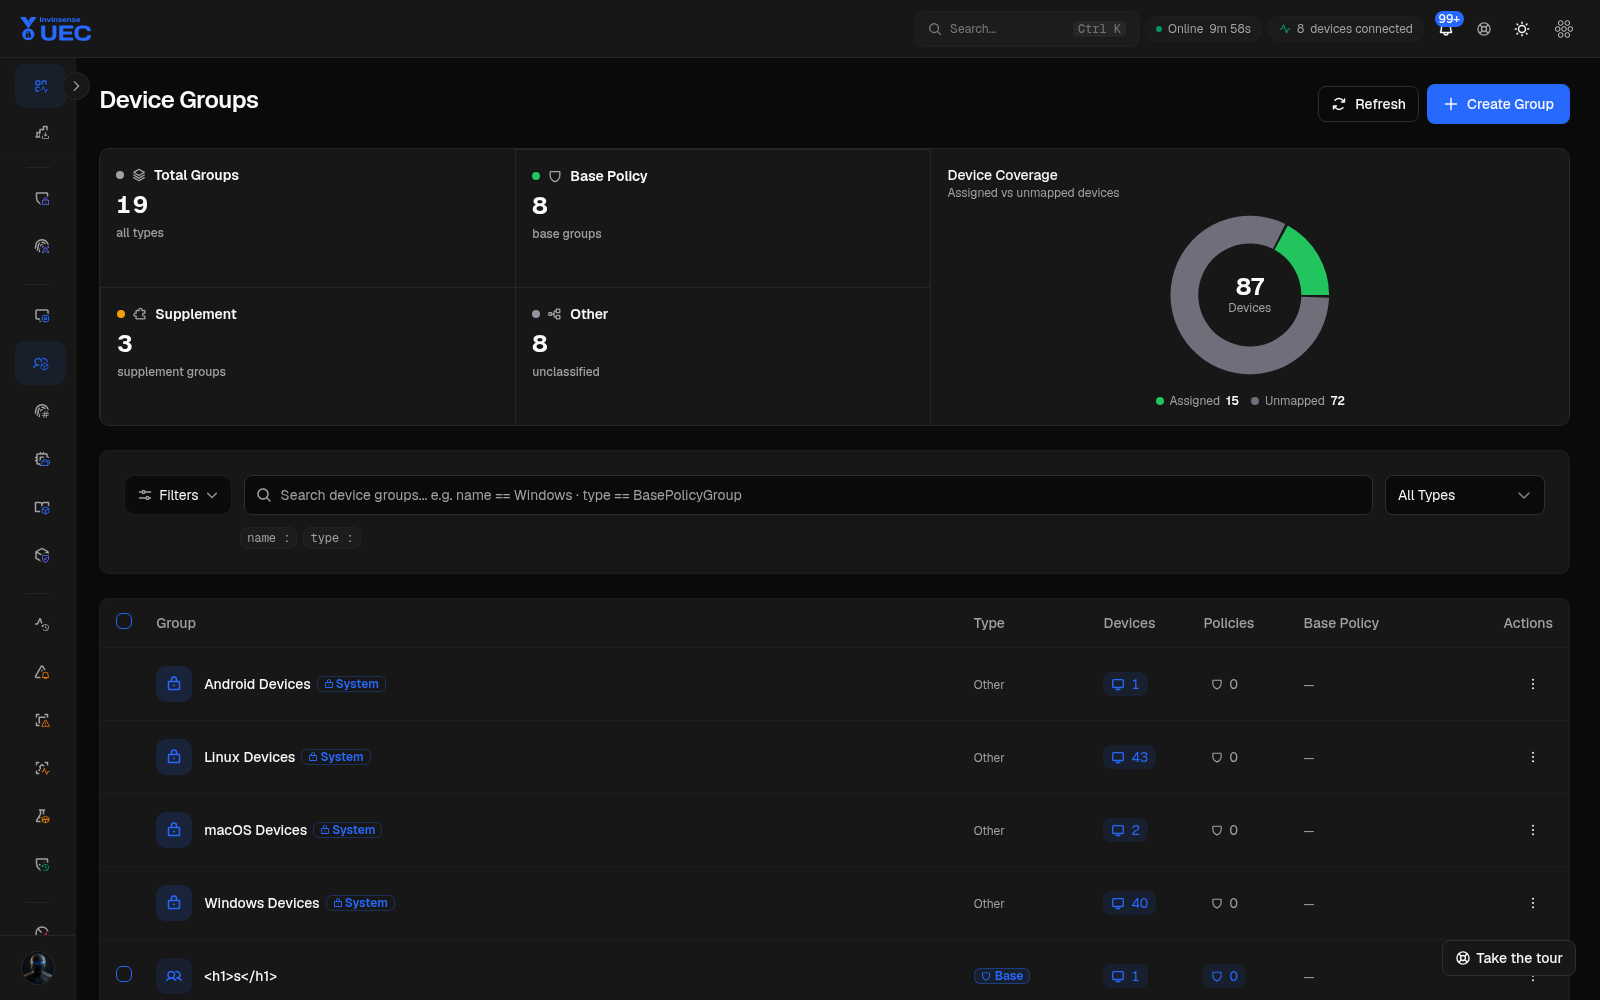Image resolution: width=1600 pixels, height=1000 pixels.
Task: Open Linux Devices row actions menu
Action: 1532,757
